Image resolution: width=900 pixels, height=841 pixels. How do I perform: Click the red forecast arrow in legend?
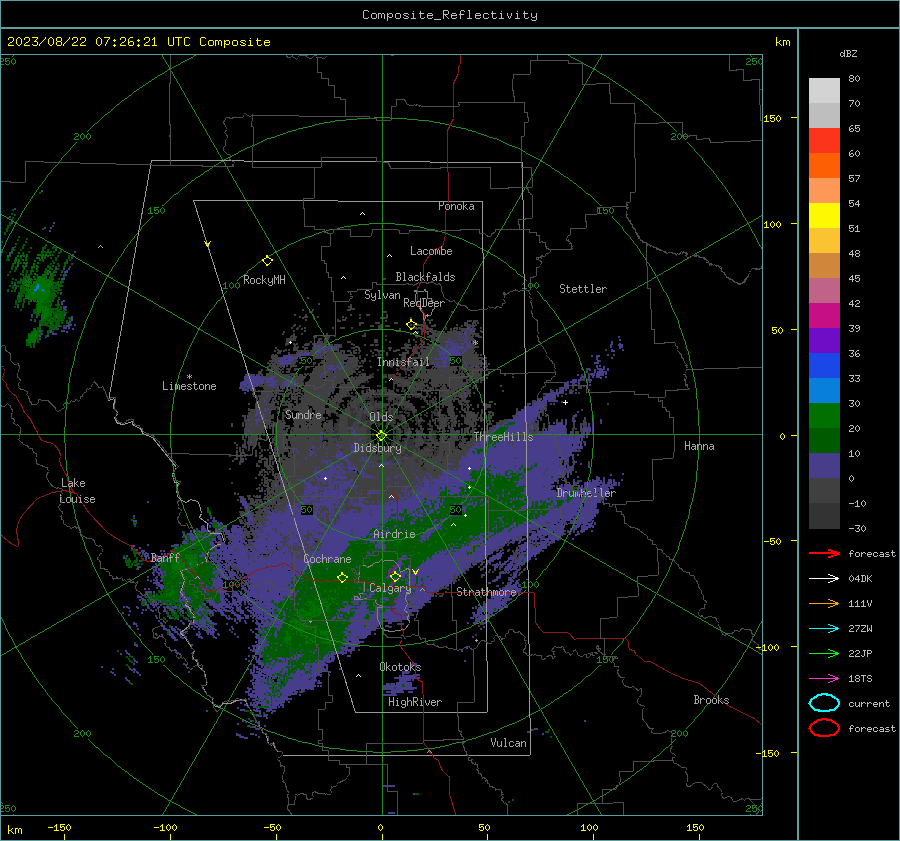[x=824, y=553]
